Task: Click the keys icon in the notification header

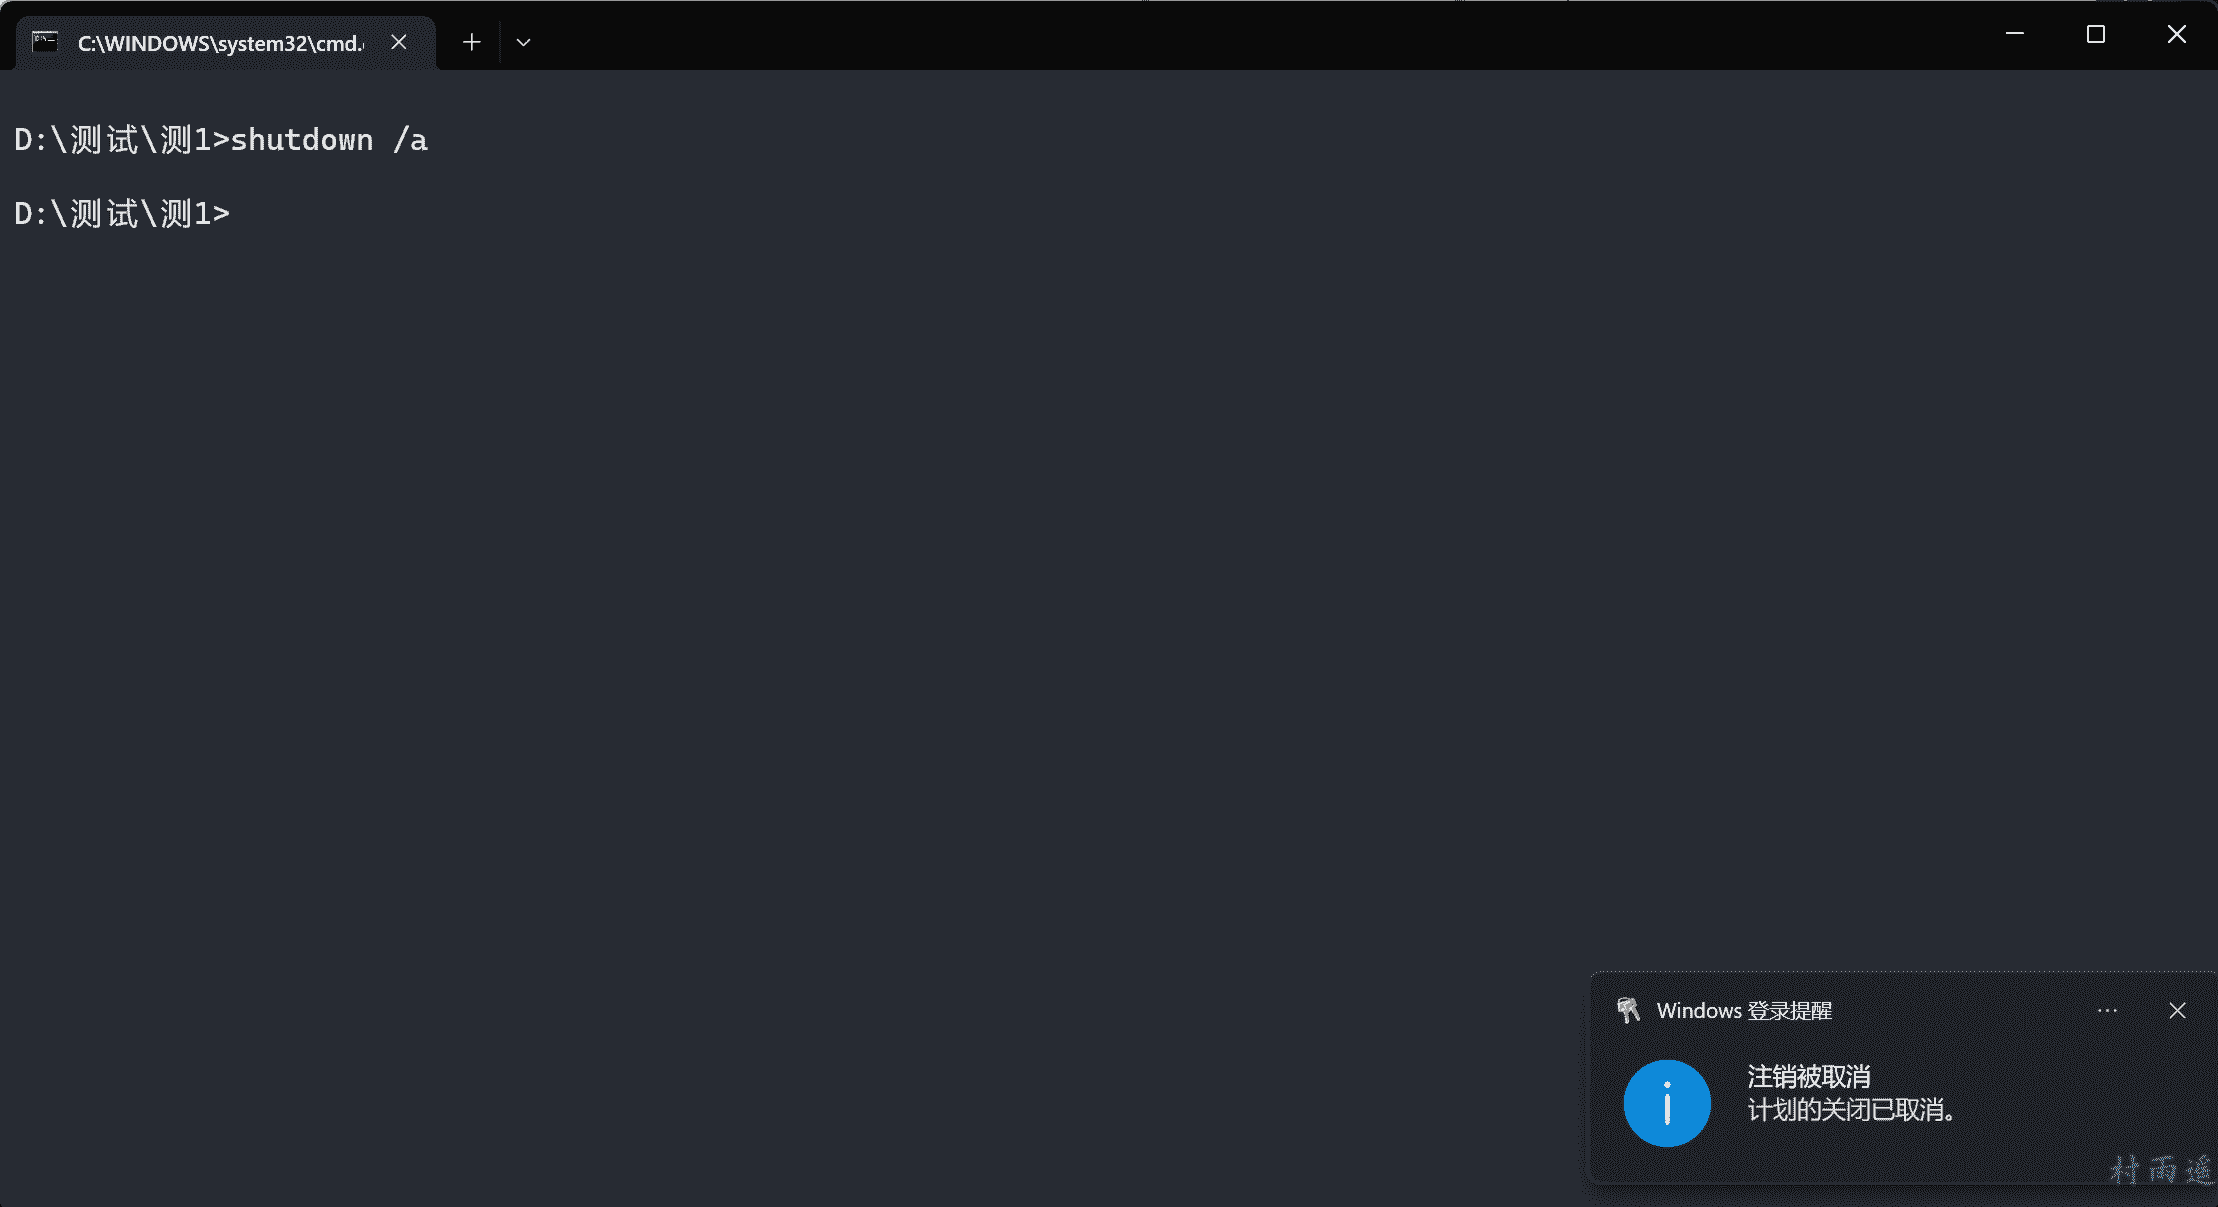Action: tap(1628, 1010)
